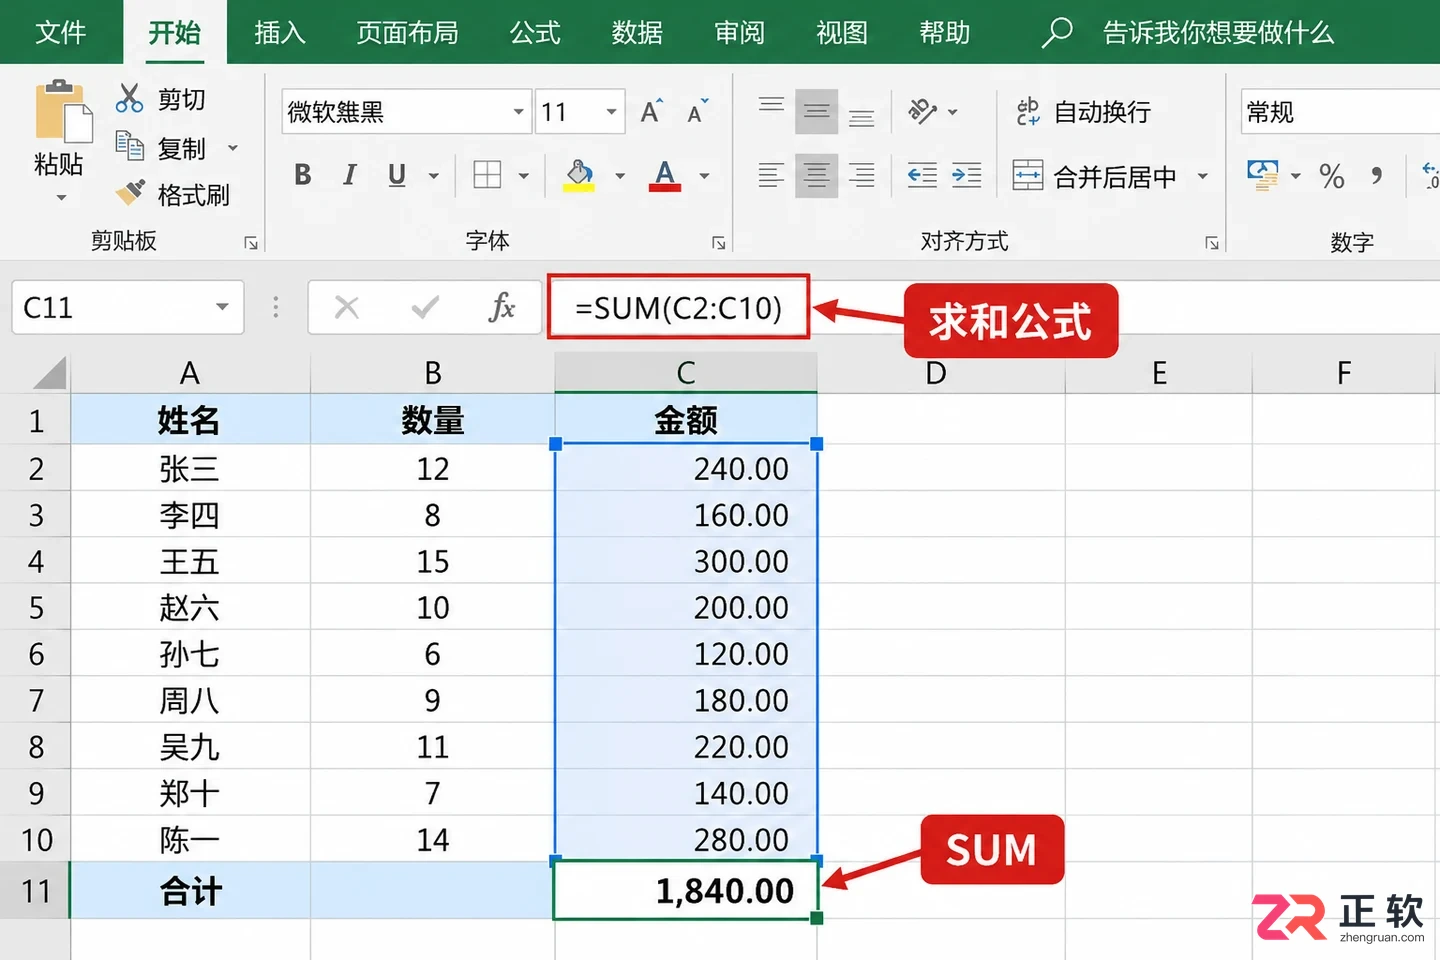
Task: Click the fill color bucket icon
Action: (579, 175)
